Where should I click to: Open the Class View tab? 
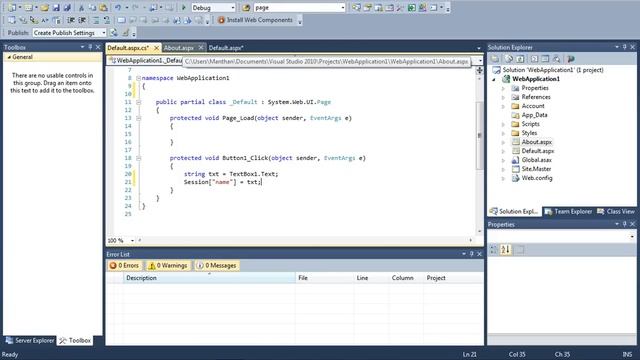616,211
